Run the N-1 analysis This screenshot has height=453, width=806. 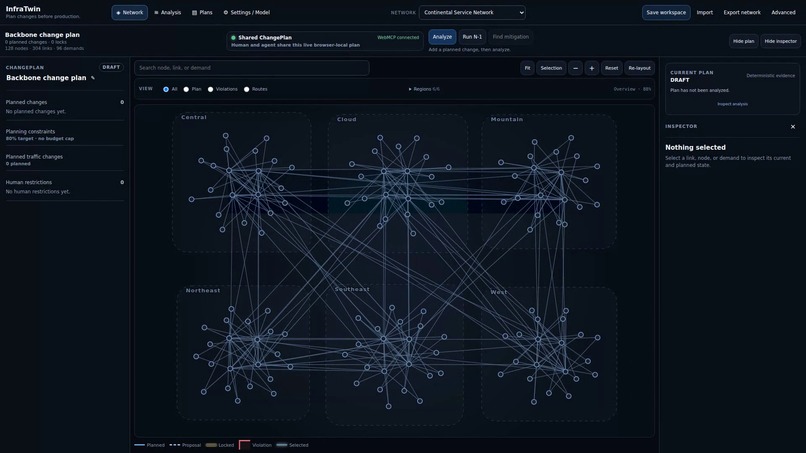472,37
